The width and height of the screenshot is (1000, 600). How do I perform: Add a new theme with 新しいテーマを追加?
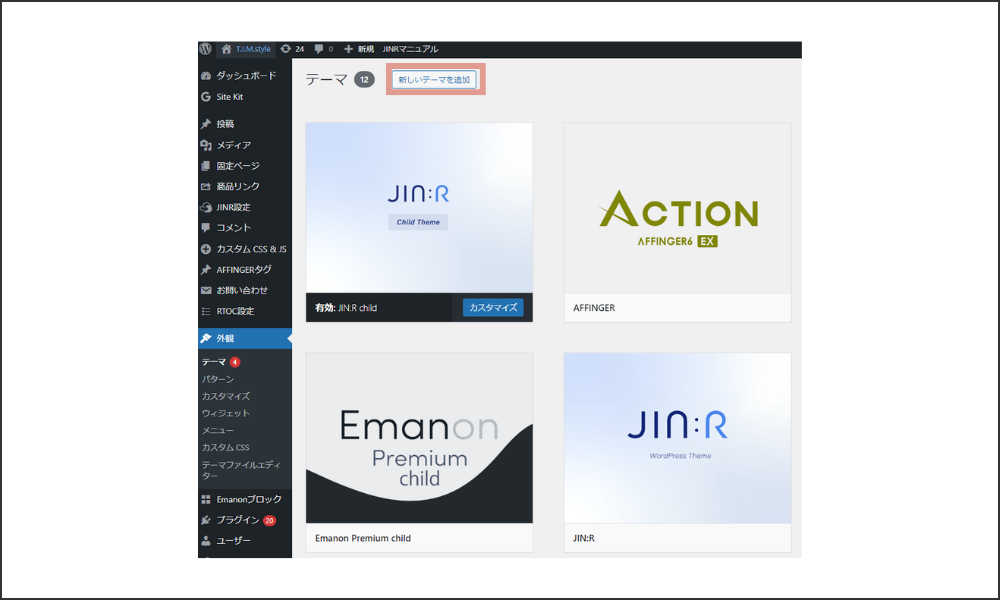point(434,80)
